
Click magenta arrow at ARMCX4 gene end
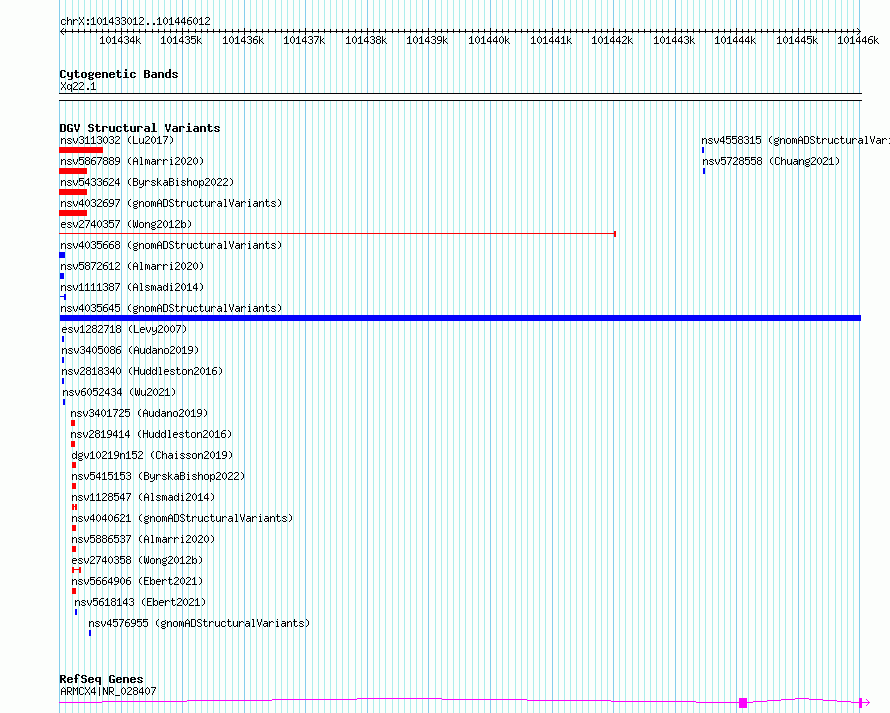[864, 703]
